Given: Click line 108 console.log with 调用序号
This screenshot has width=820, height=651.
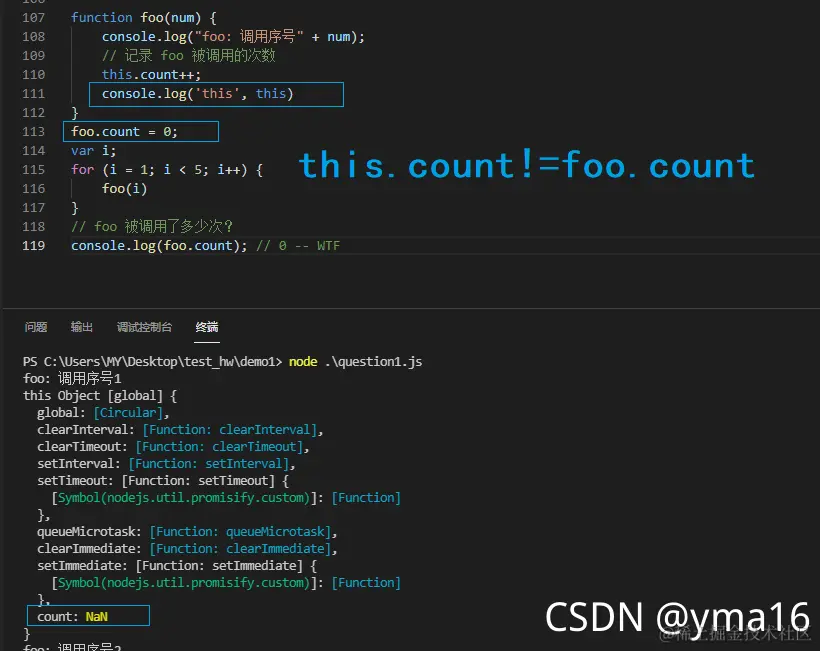Looking at the screenshot, I should 233,37.
